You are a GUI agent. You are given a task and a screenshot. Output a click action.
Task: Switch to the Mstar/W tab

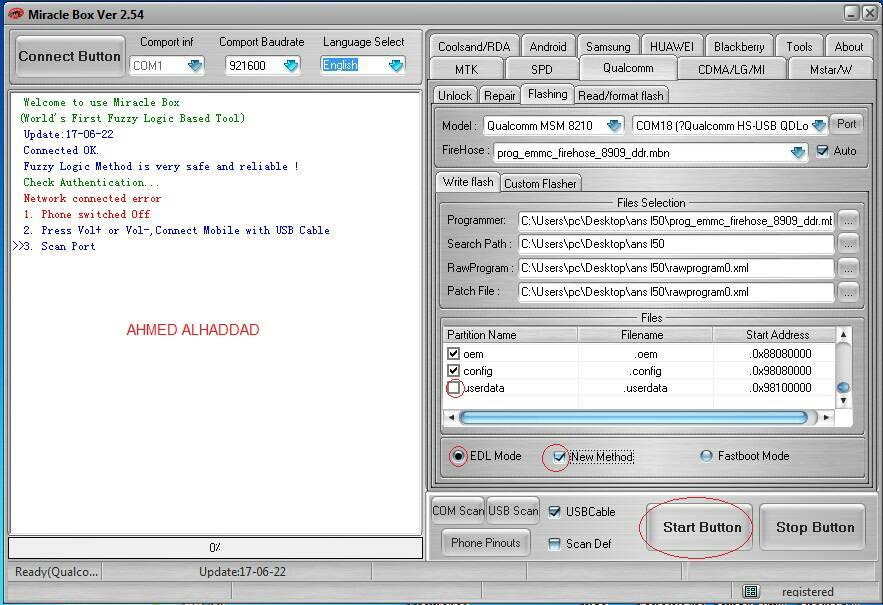(831, 69)
